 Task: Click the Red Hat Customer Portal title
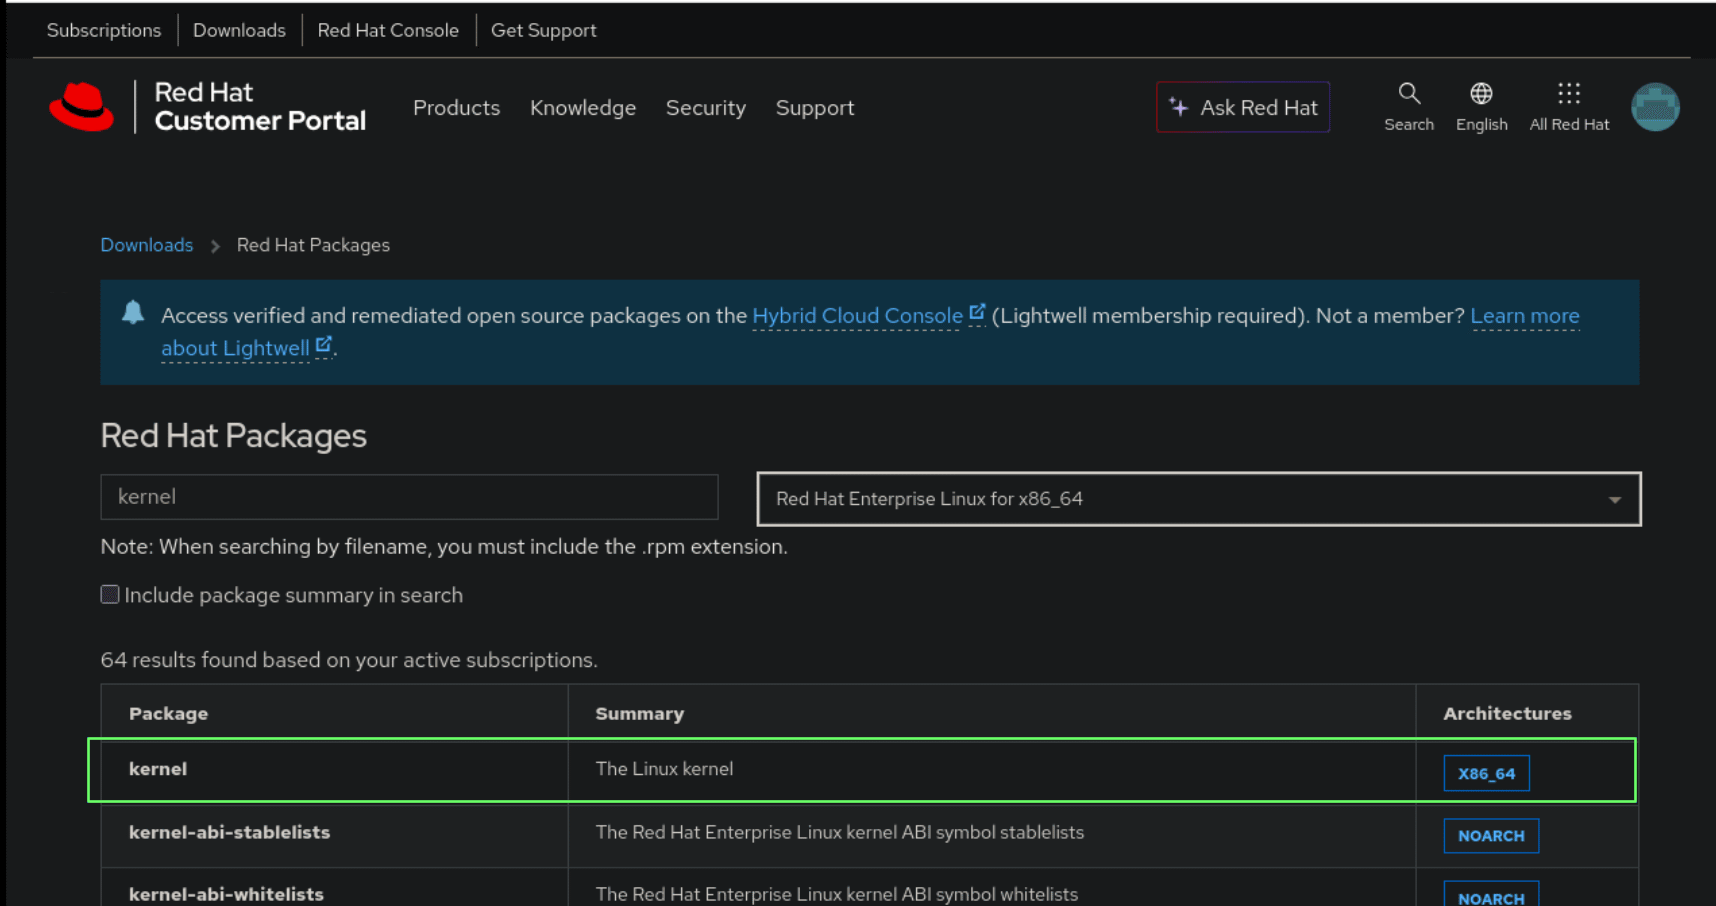pos(260,107)
